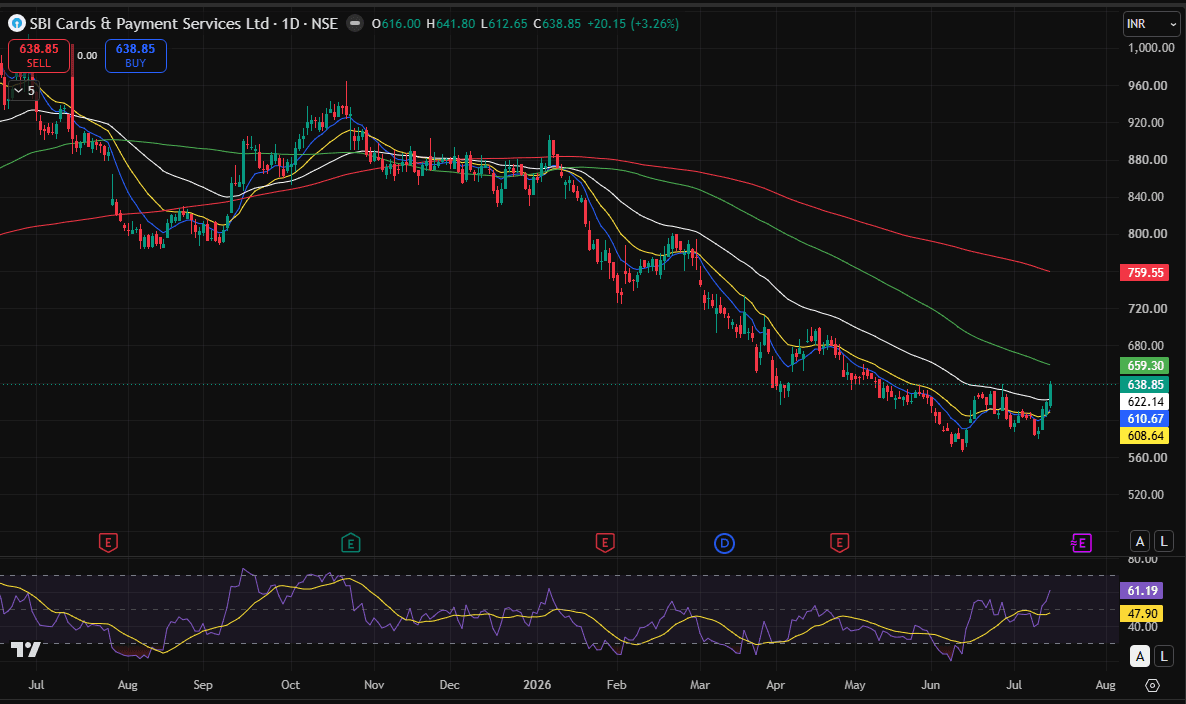Click the 1,000.00 price axis label
The image size is (1186, 704).
tap(1150, 48)
